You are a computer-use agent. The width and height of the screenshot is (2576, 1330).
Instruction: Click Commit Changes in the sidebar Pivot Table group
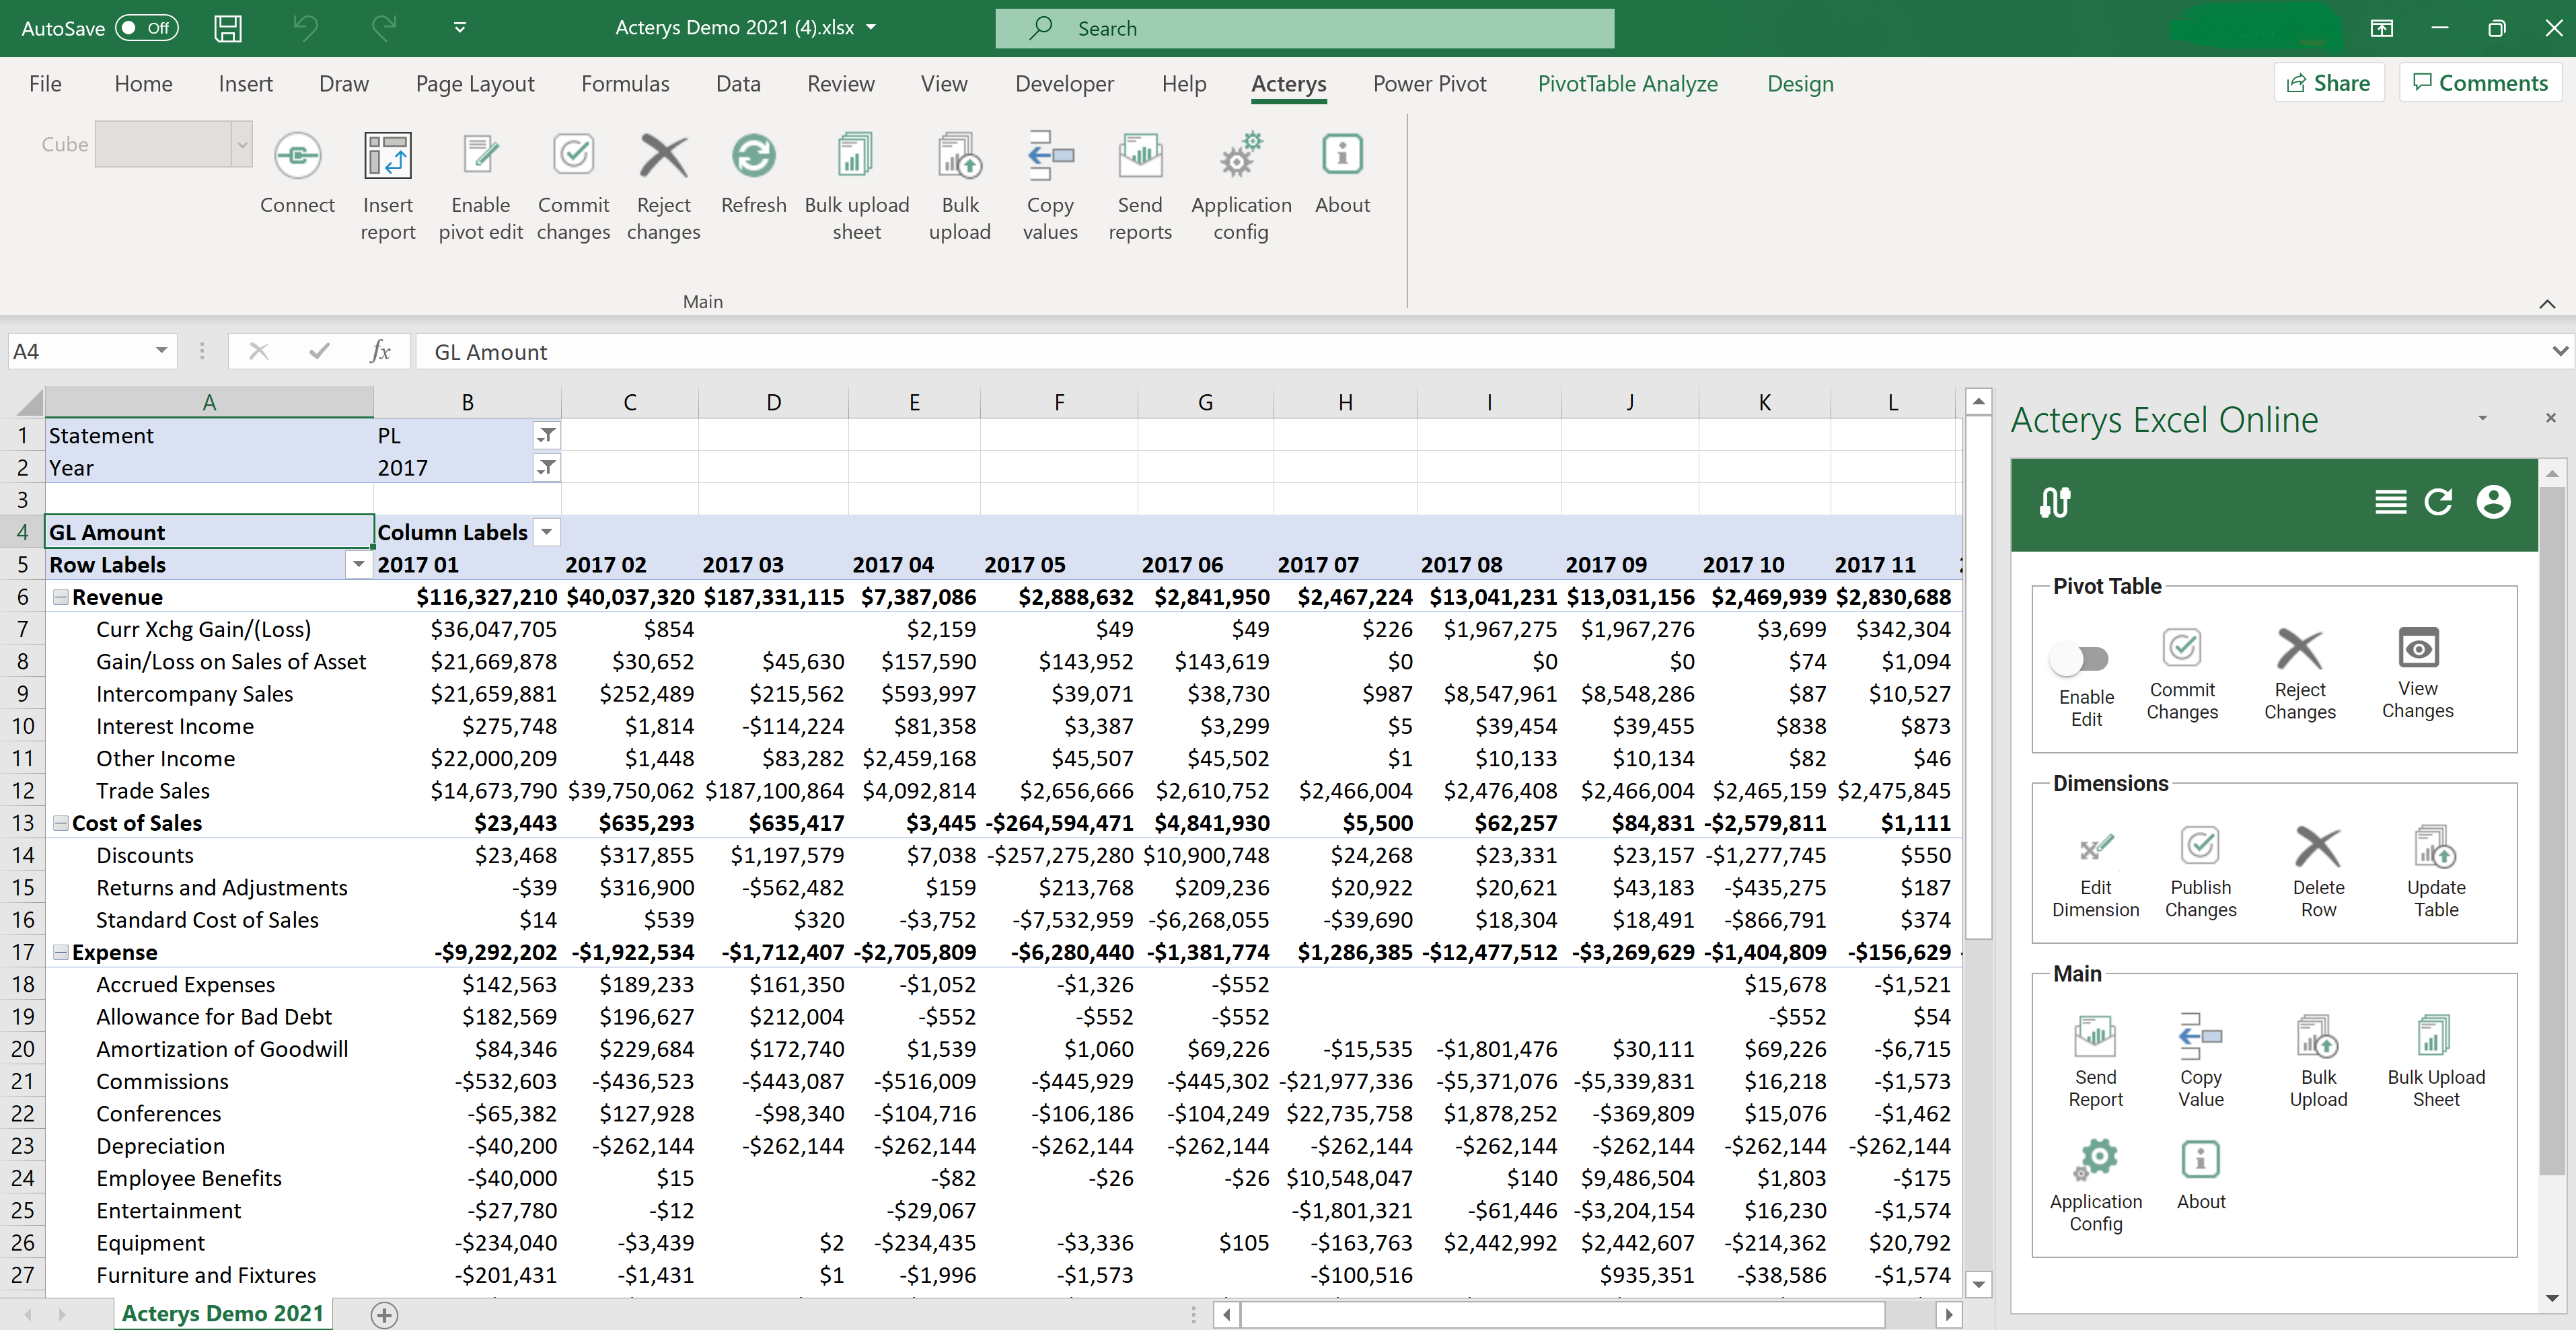point(2183,672)
